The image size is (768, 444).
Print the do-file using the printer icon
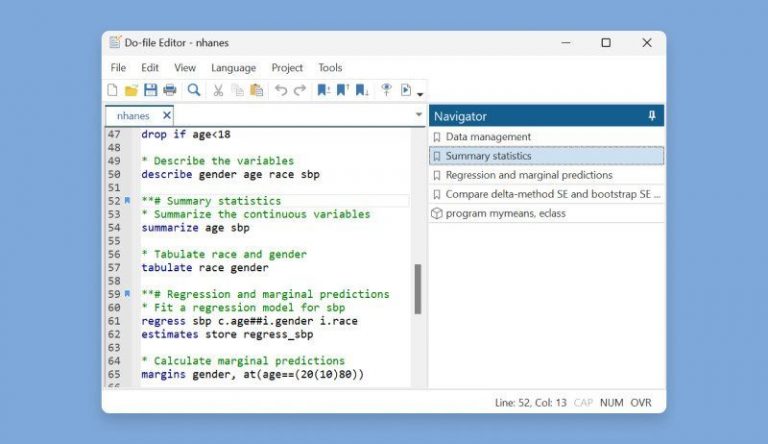click(x=169, y=90)
